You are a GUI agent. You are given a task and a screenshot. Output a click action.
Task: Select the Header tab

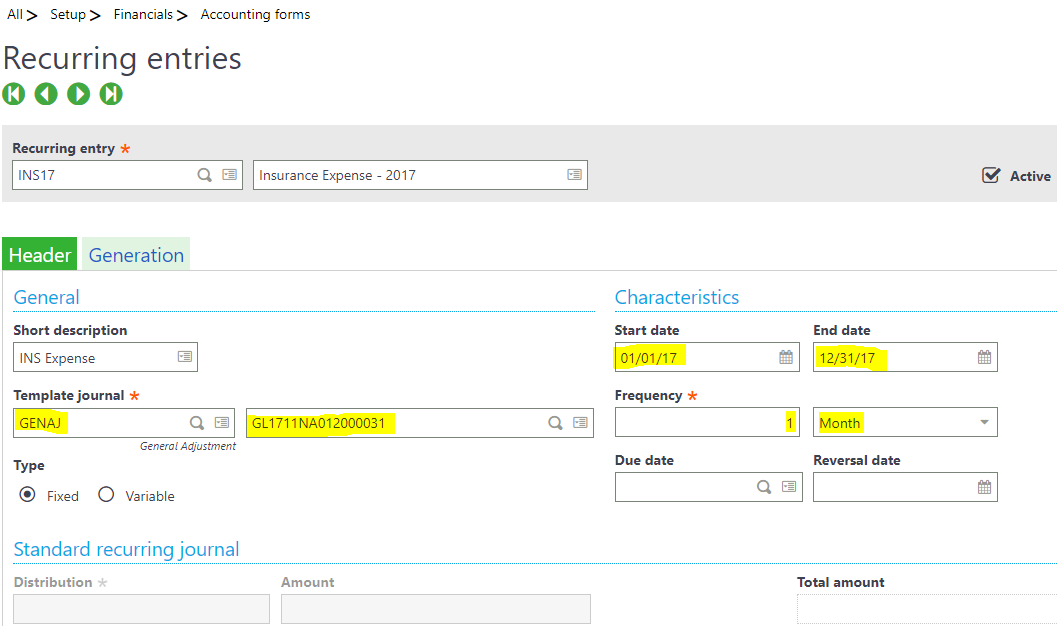point(39,254)
